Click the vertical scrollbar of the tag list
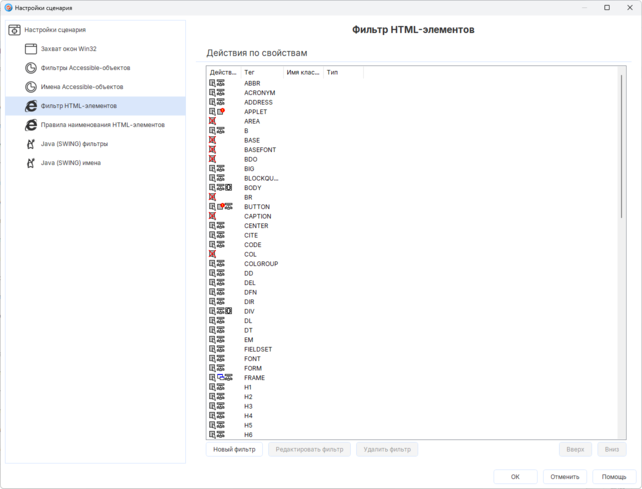Viewport: 642px width, 489px height. point(621,150)
